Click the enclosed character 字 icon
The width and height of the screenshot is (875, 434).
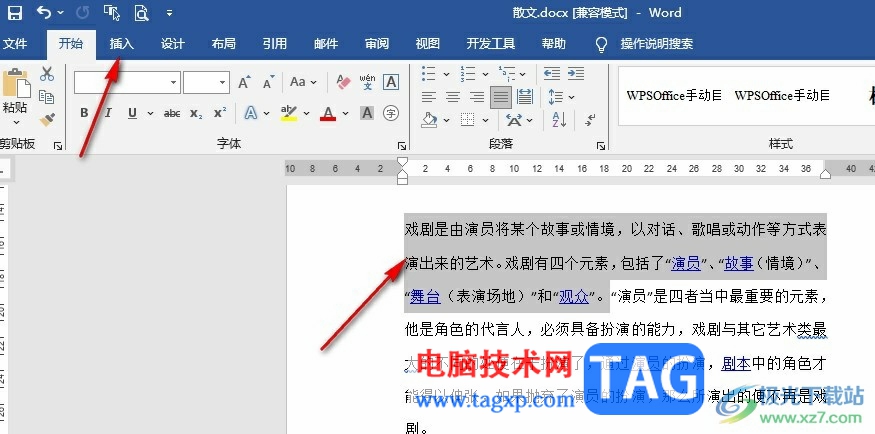(x=391, y=113)
